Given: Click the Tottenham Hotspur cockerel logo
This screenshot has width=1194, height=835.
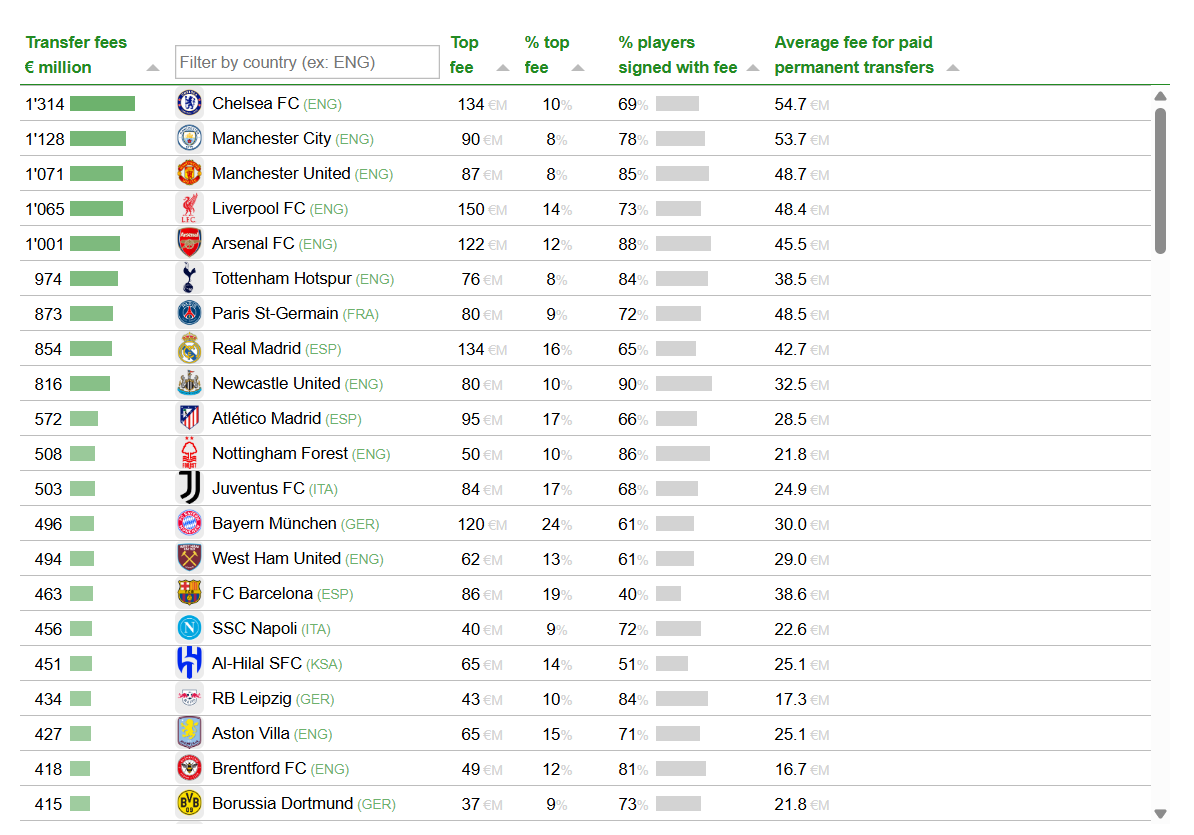Looking at the screenshot, I should coord(189,278).
